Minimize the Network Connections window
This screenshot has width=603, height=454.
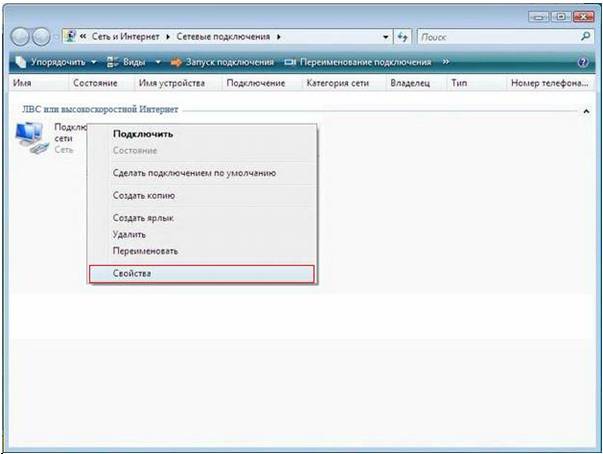(x=539, y=17)
